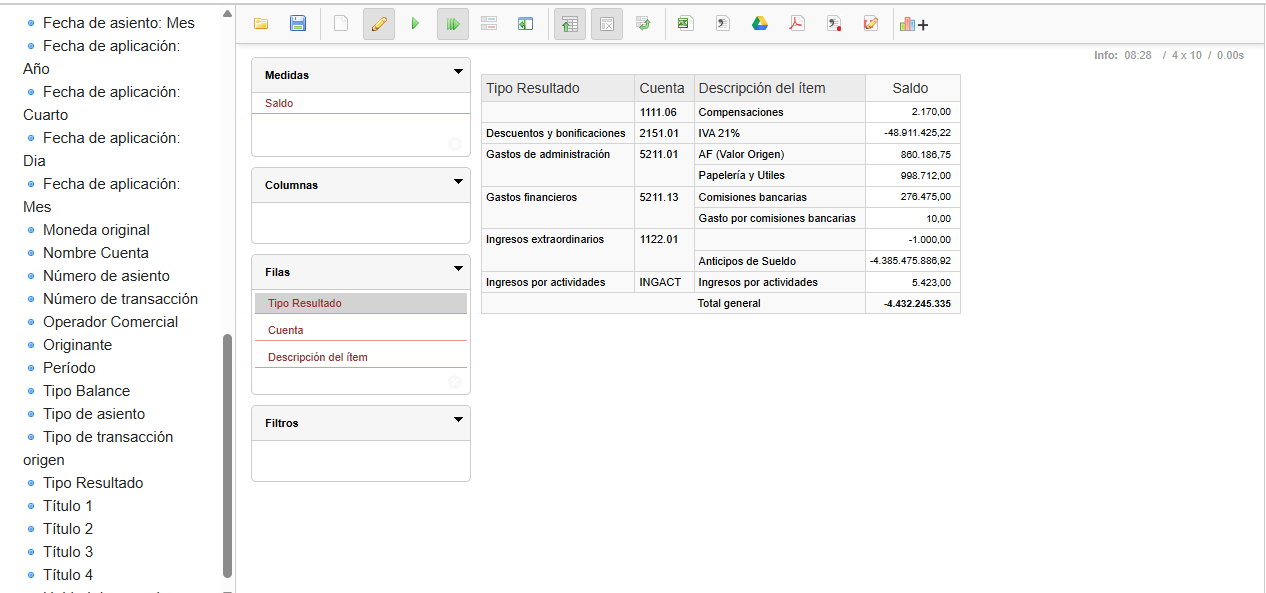Click the Anticipos de Sueldo cell

tap(779, 261)
